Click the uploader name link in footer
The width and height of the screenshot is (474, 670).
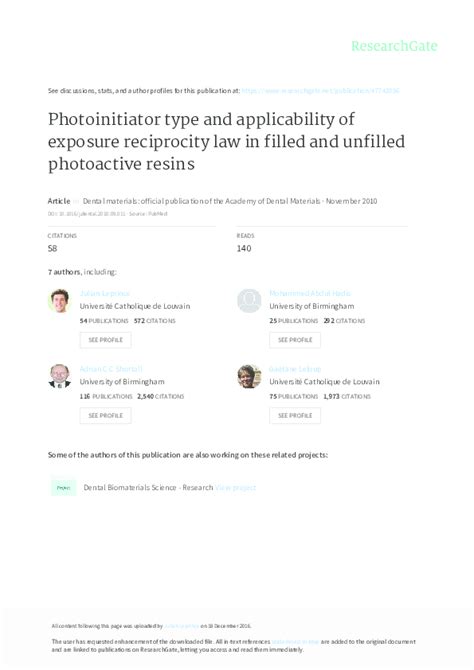(x=182, y=626)
